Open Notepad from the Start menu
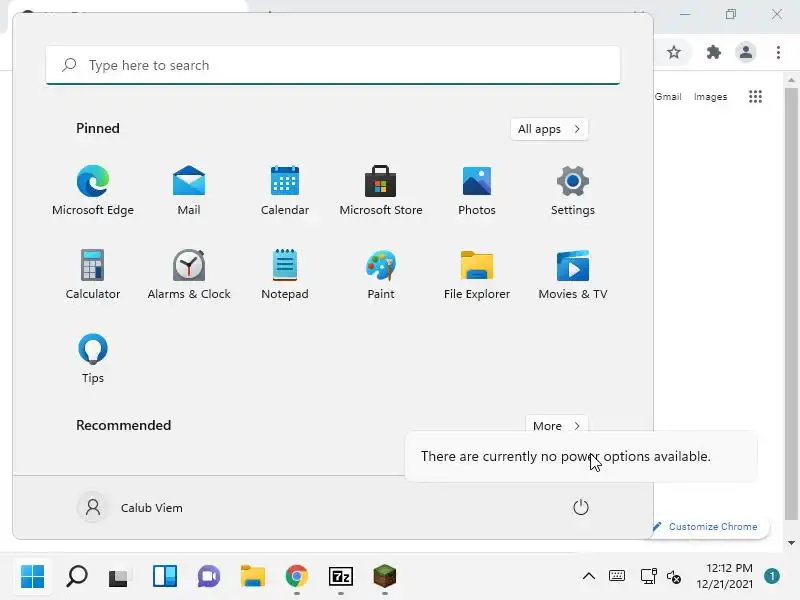 tap(285, 274)
